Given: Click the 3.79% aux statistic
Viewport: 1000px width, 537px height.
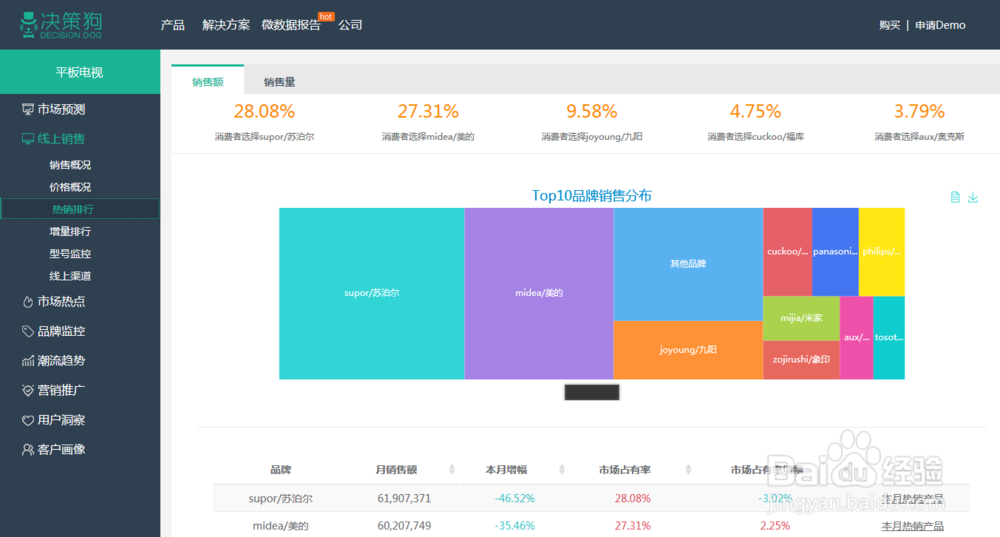Looking at the screenshot, I should coord(919,112).
